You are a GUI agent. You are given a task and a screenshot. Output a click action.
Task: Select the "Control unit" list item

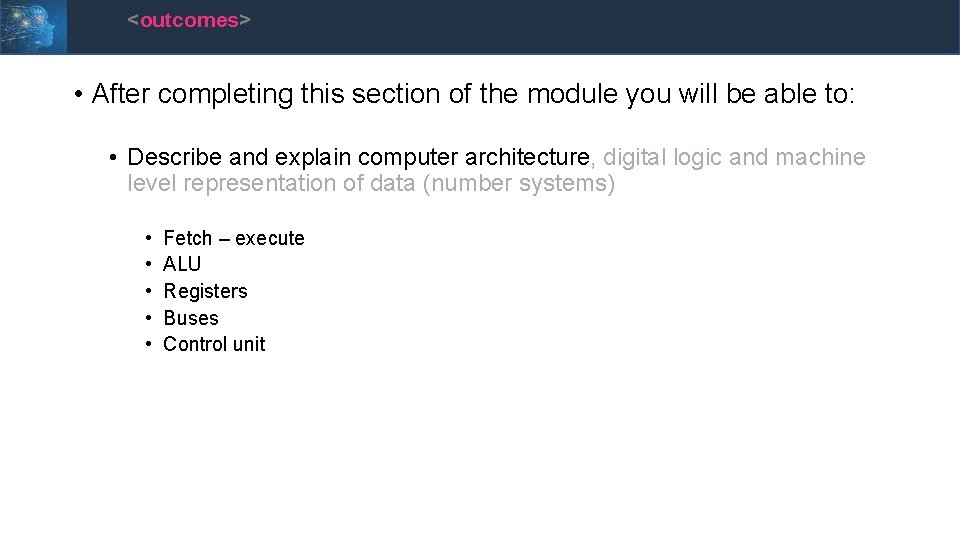click(x=214, y=344)
